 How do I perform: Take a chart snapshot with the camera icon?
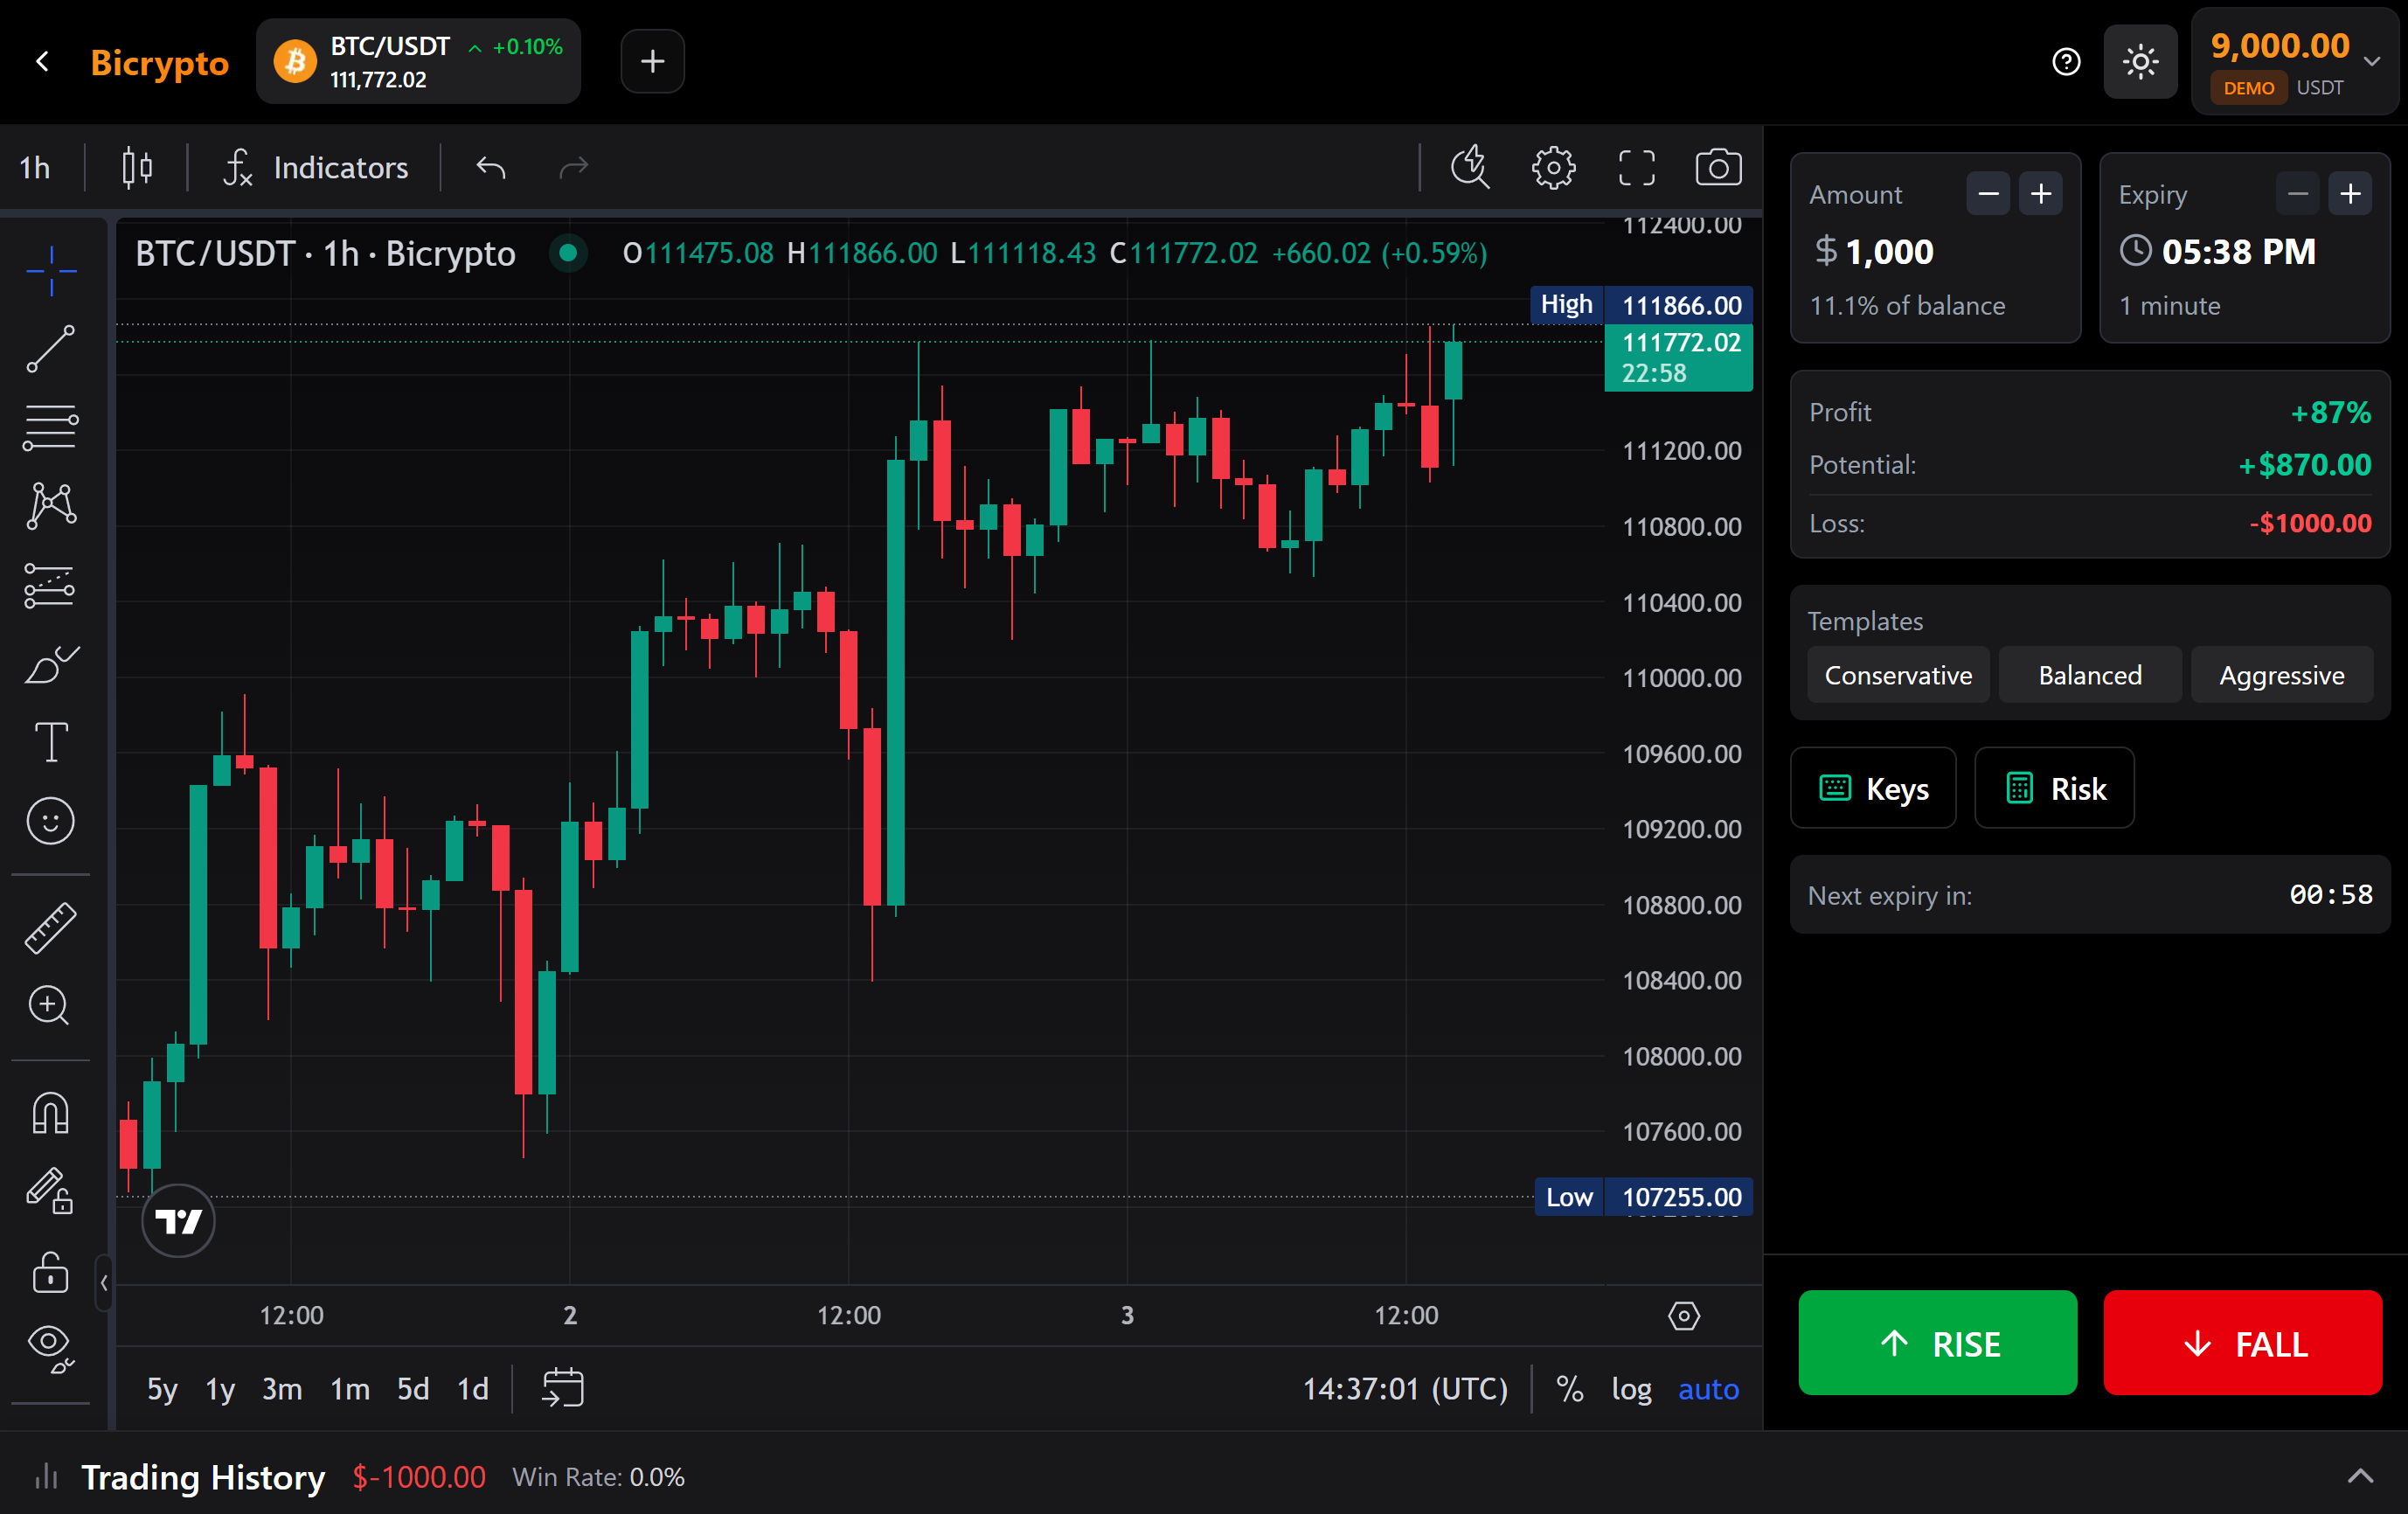point(1718,167)
